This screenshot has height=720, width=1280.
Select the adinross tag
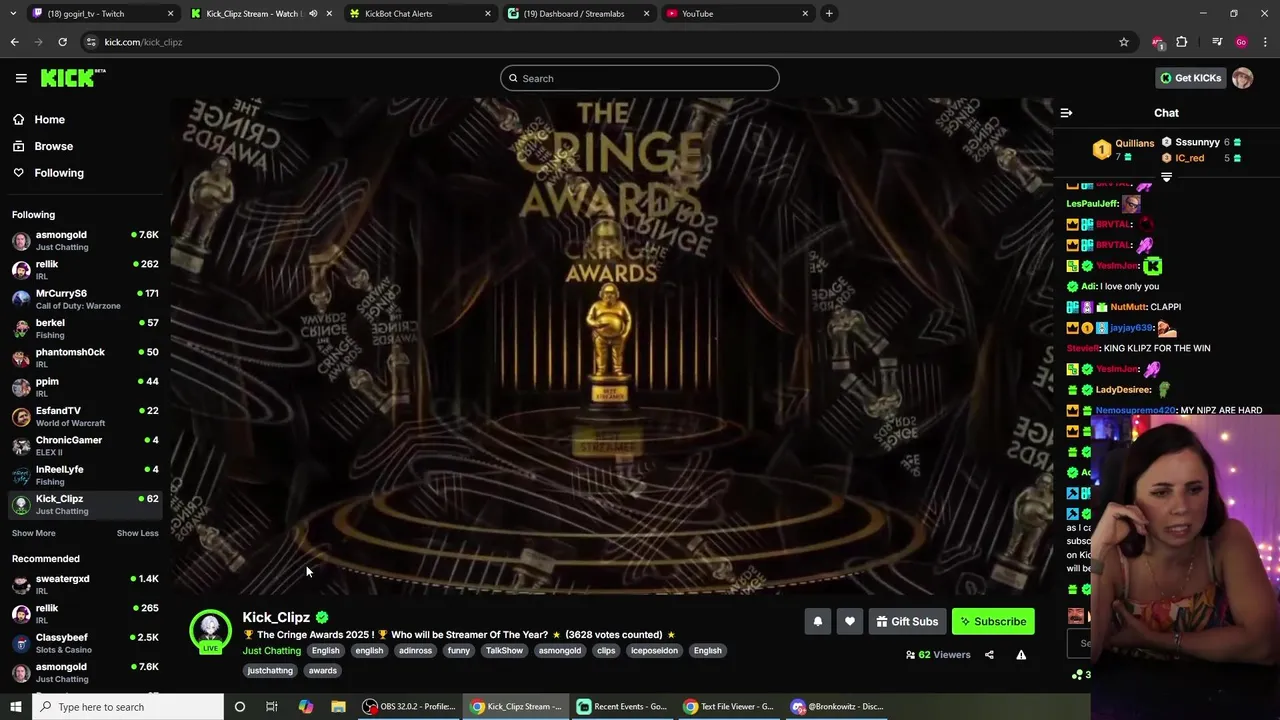tap(415, 651)
